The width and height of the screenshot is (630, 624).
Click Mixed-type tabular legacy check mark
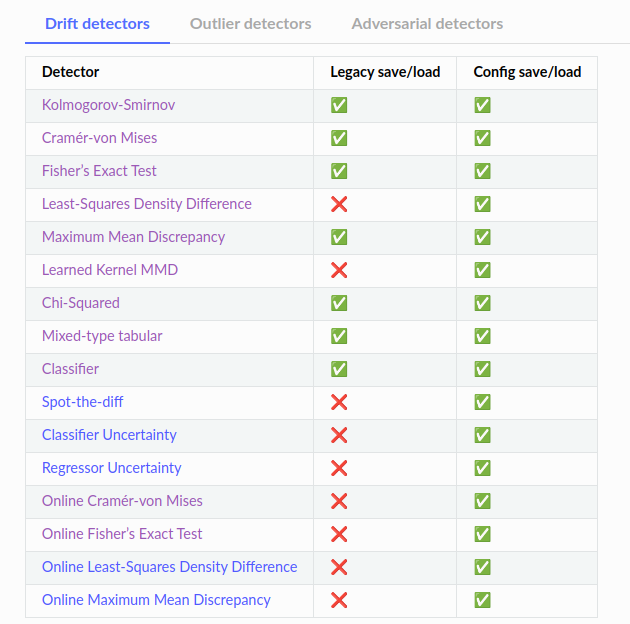339,336
